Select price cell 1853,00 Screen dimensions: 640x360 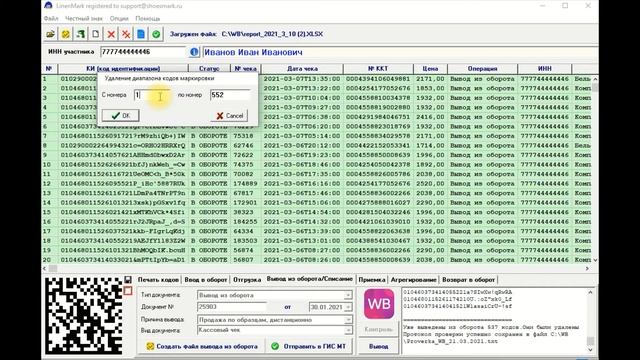430,88
